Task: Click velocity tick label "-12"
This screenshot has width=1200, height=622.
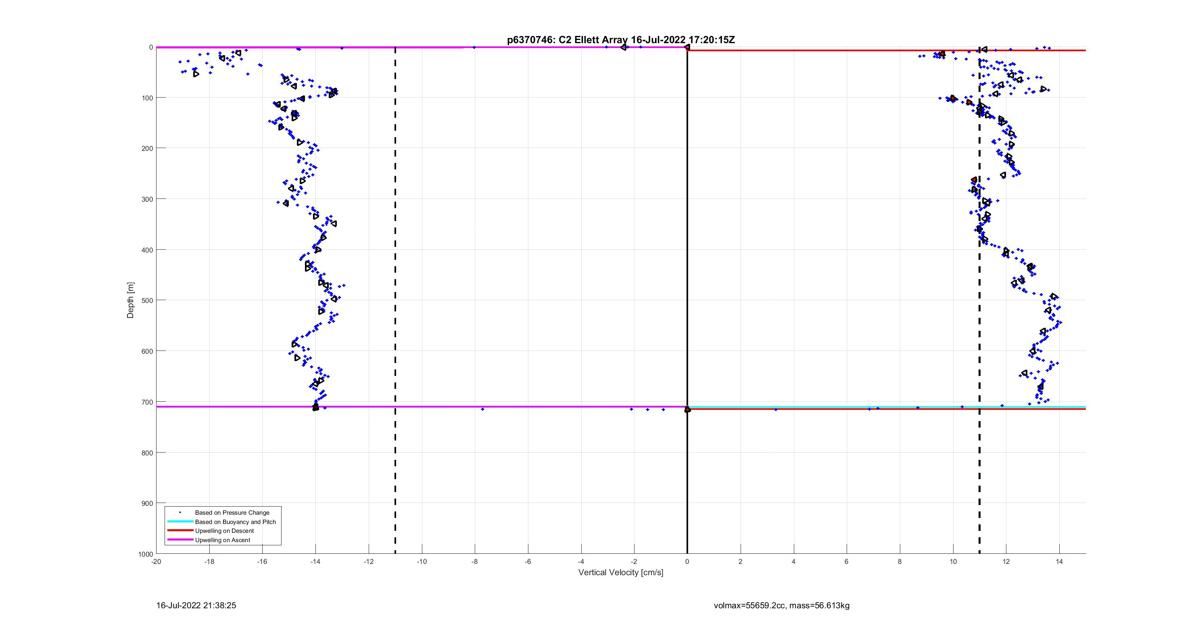Action: (368, 562)
